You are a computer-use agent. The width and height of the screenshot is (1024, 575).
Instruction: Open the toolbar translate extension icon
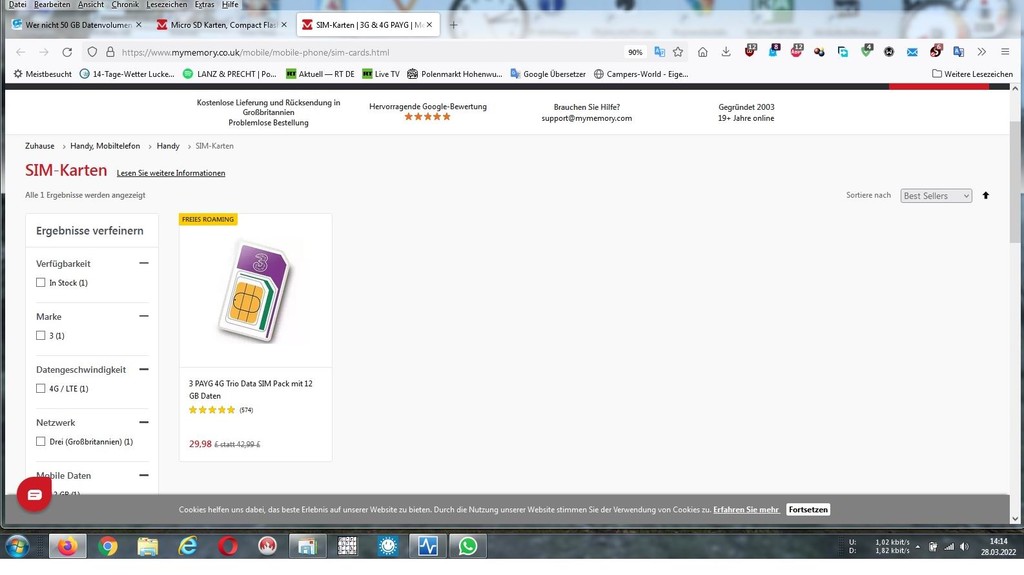959,52
